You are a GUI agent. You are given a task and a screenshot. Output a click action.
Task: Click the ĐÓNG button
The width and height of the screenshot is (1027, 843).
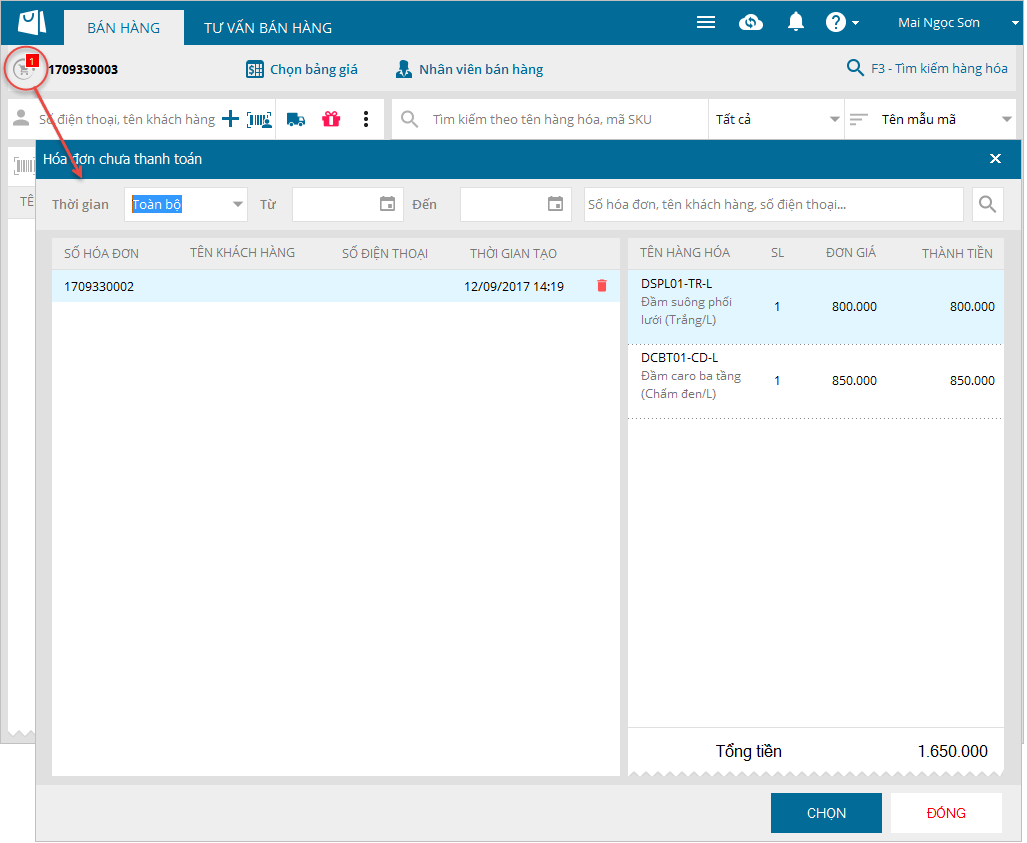click(946, 813)
